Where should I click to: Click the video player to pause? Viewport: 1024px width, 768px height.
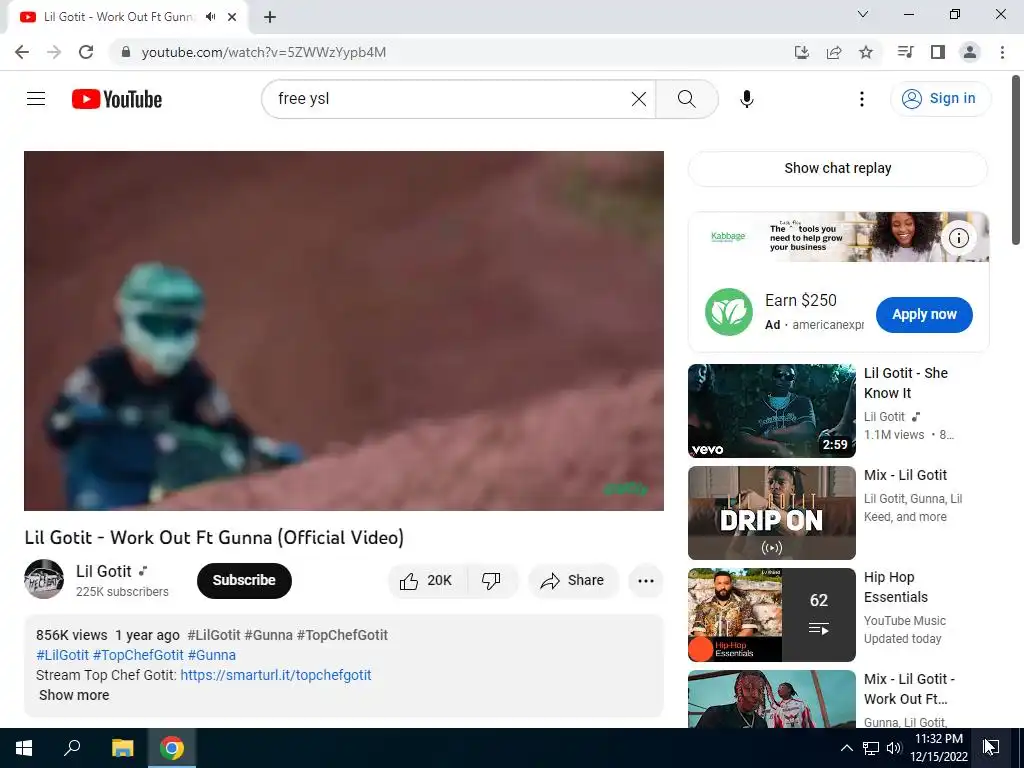point(344,331)
